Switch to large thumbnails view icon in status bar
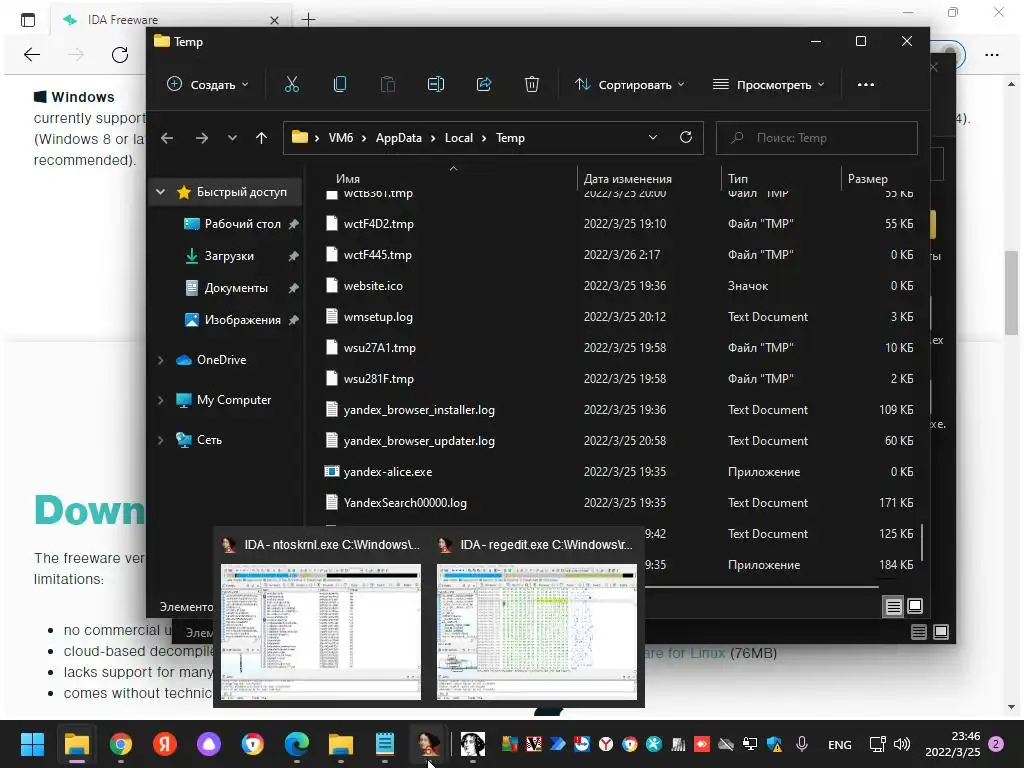This screenshot has height=768, width=1024. tap(915, 606)
